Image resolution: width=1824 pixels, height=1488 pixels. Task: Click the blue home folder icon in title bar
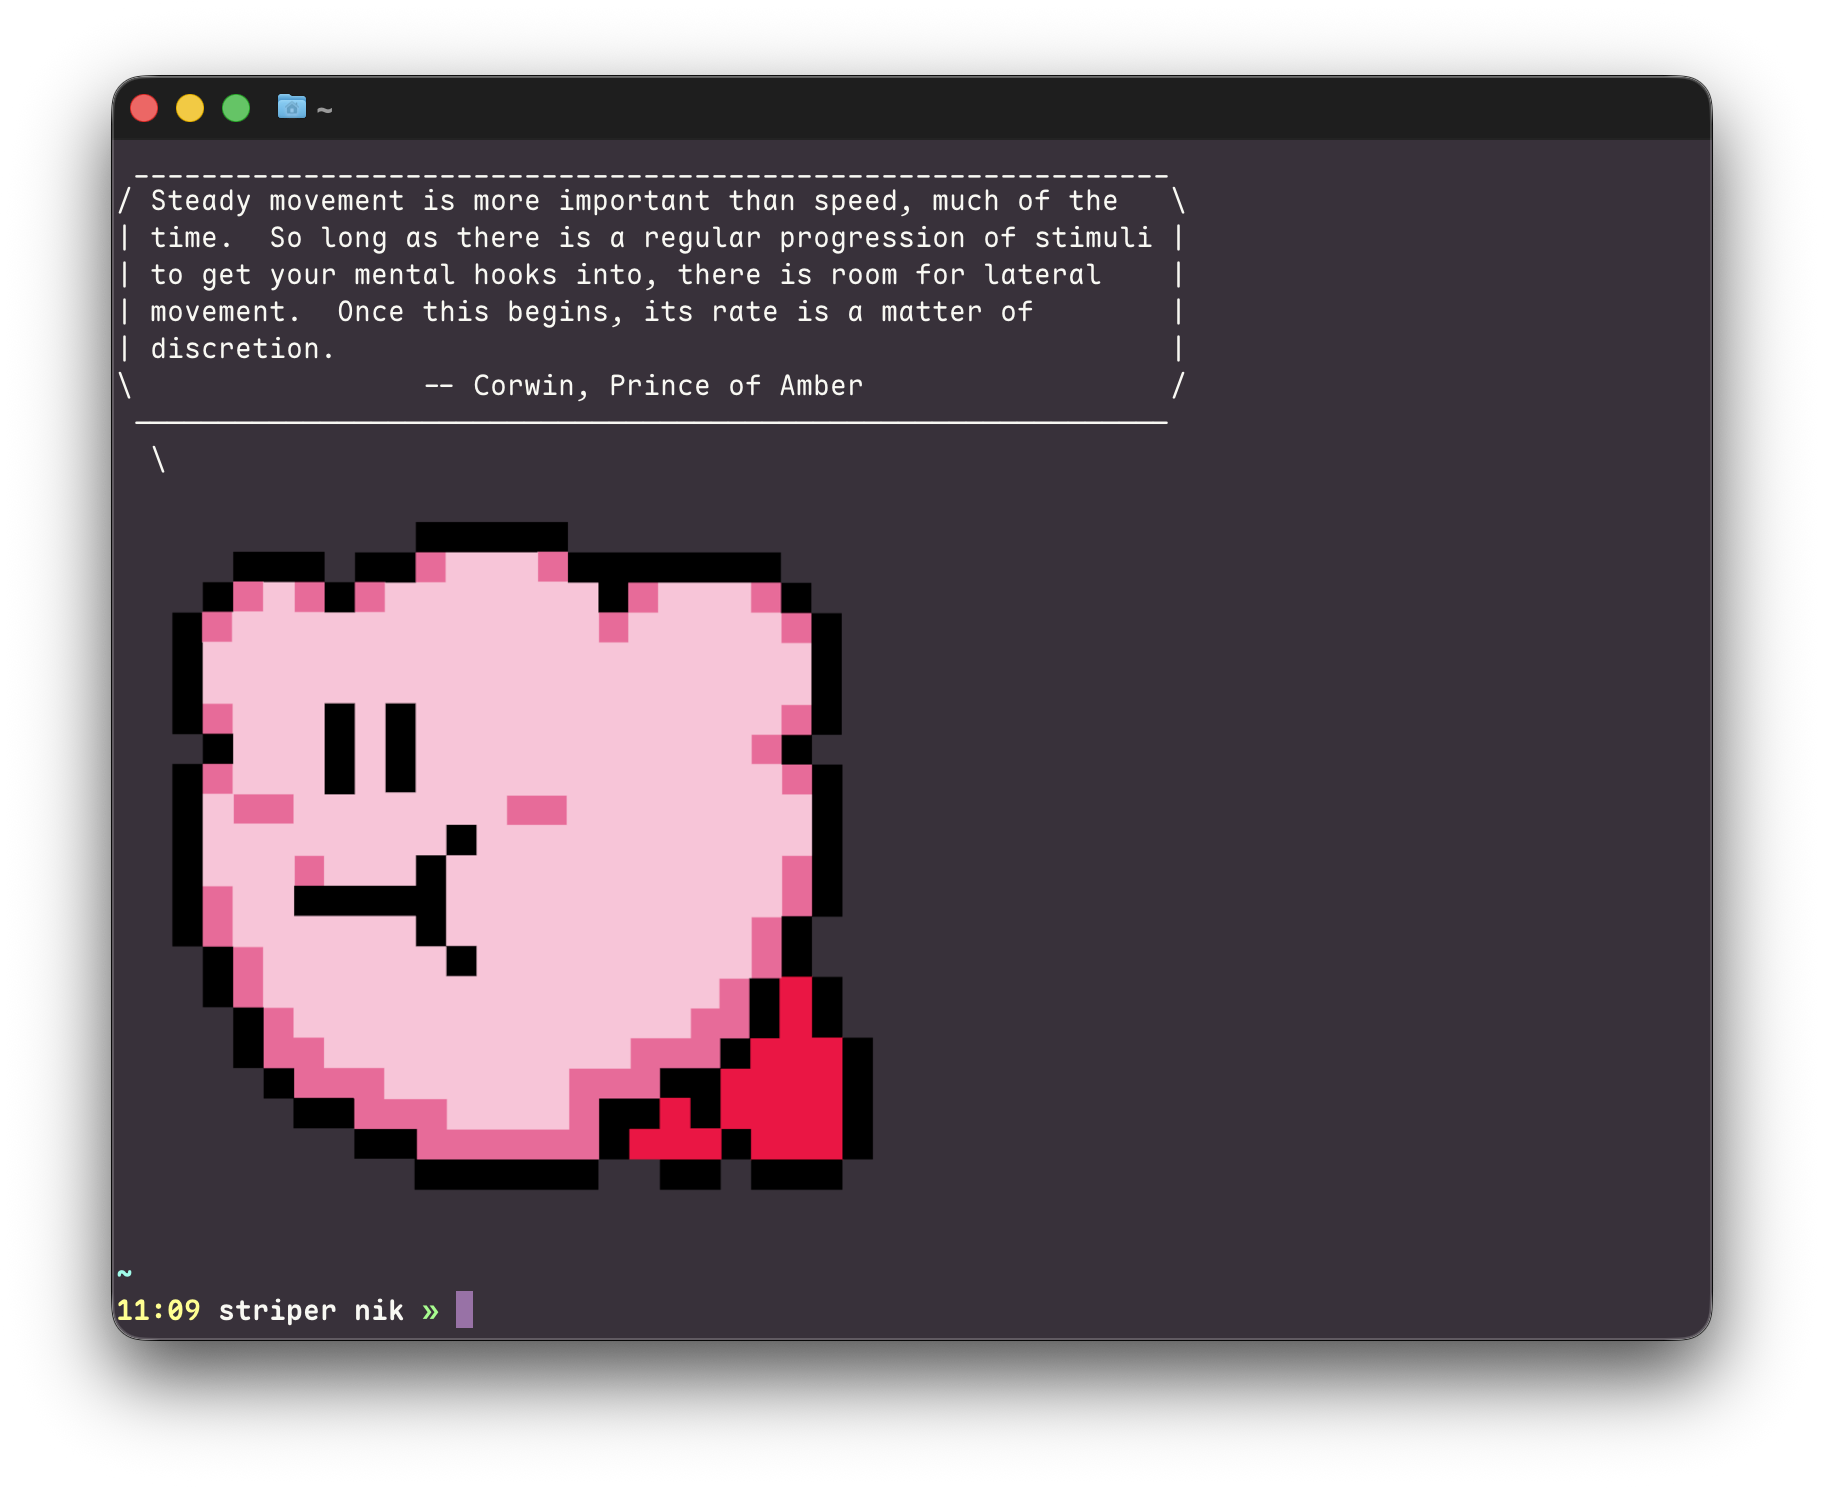291,106
